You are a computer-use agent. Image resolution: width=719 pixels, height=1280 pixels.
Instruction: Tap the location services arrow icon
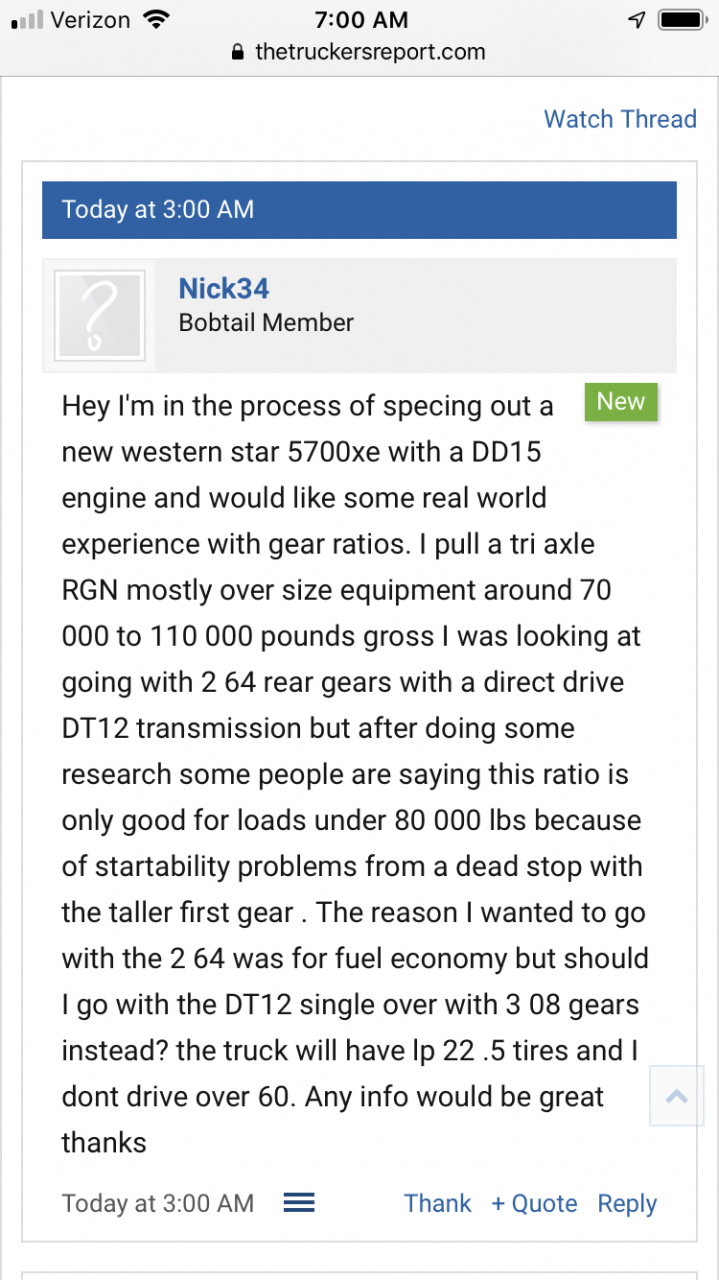637,20
